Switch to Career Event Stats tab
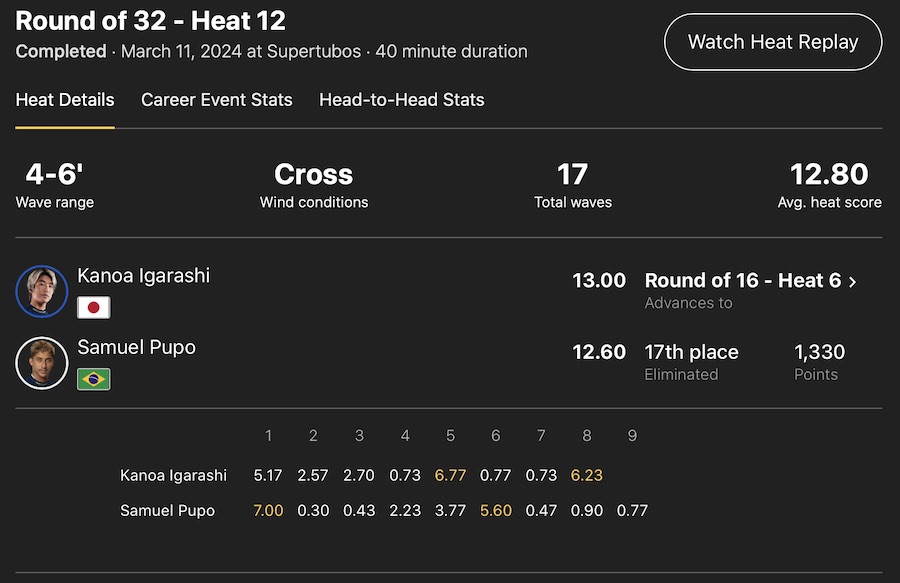900x583 pixels. coord(217,100)
